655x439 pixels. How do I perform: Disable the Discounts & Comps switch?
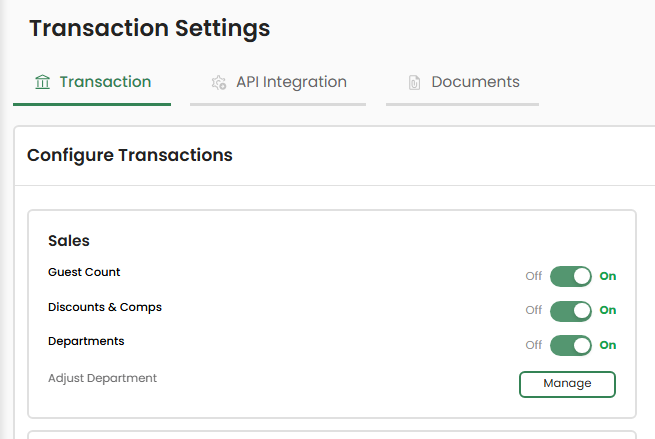point(571,310)
